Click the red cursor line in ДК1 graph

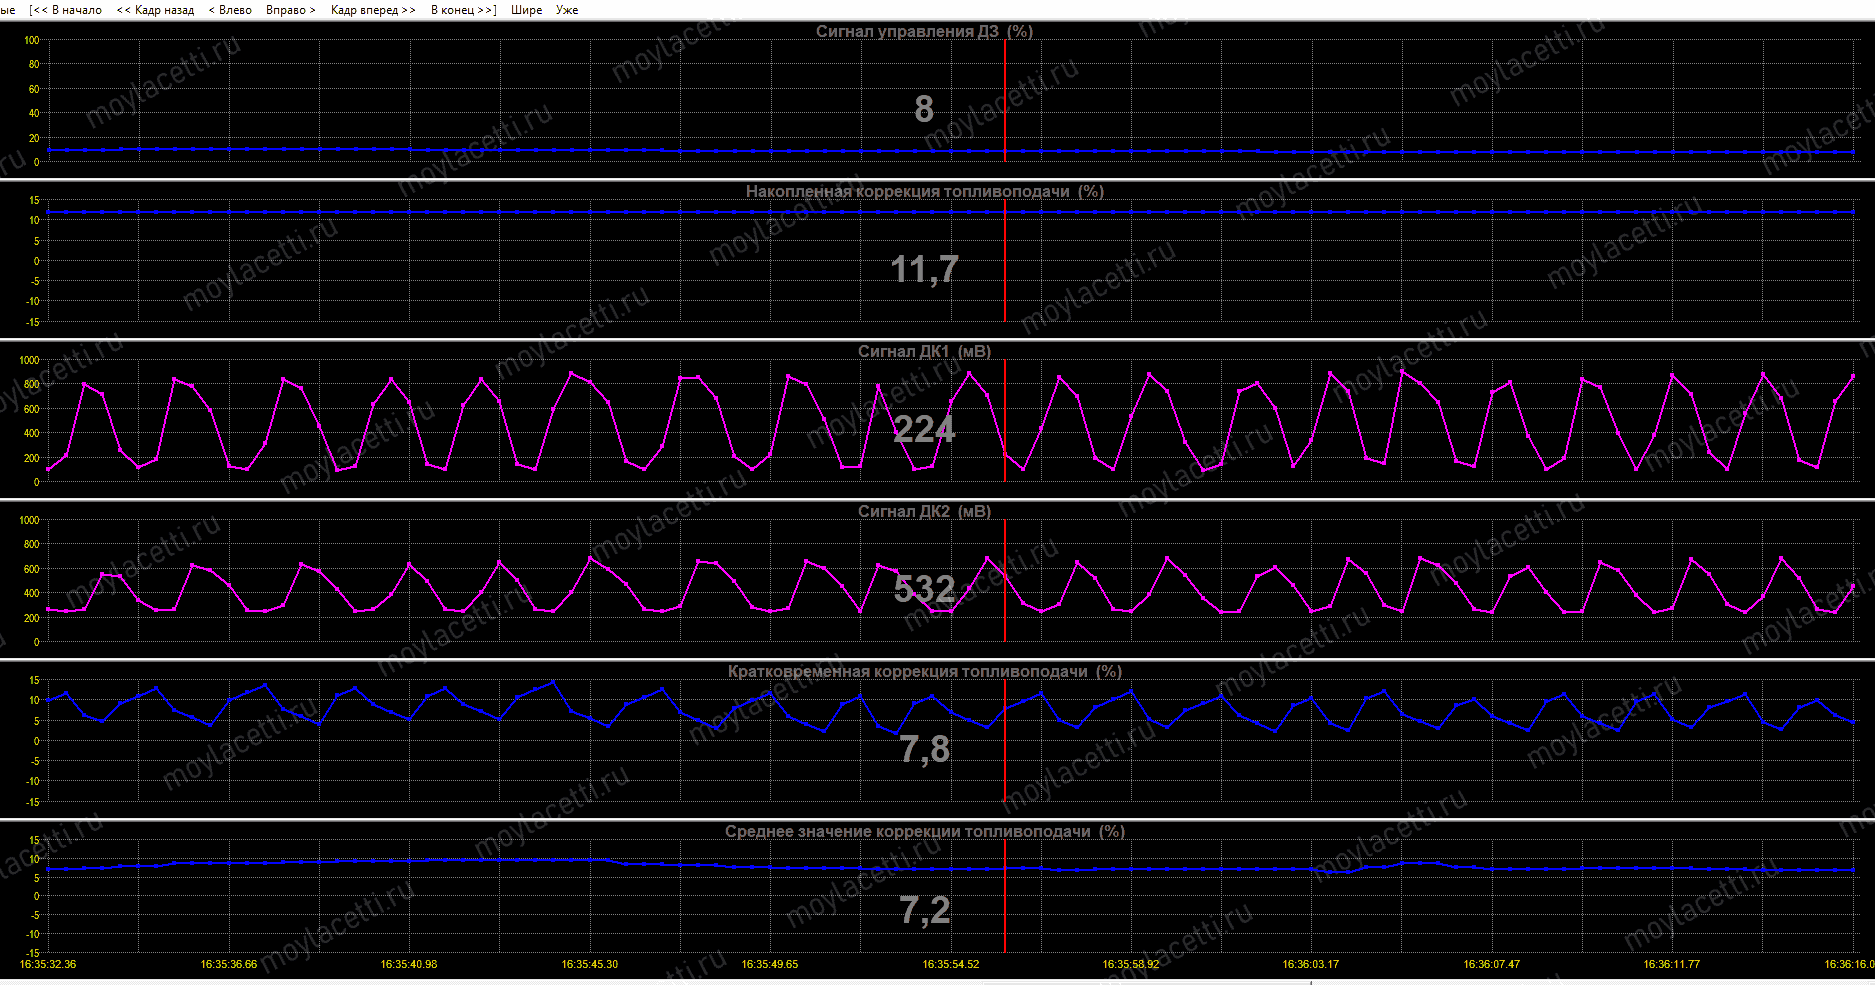tap(1005, 420)
